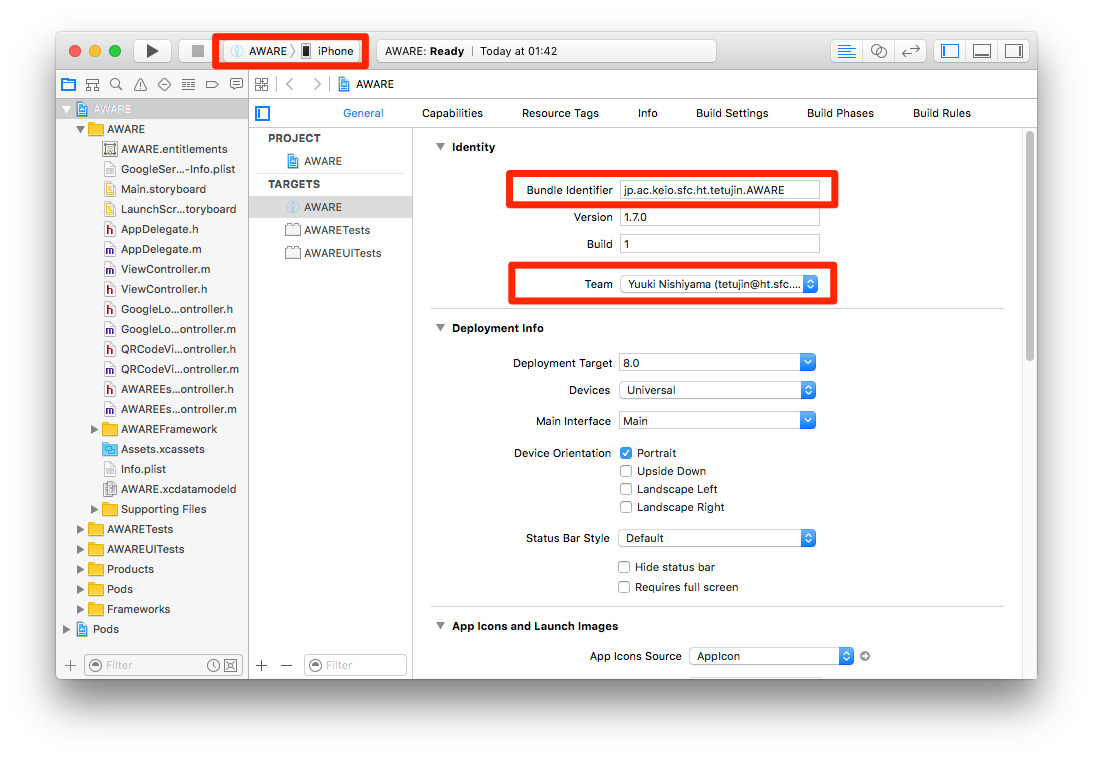Add a new target with plus
Viewport: 1093px width, 759px height.
(261, 666)
